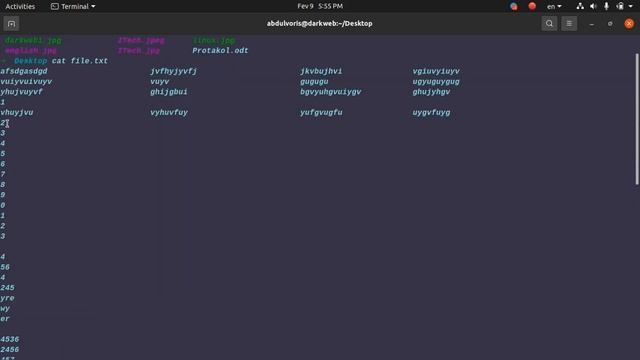Open Activities overview
The height and width of the screenshot is (360, 640).
[20, 7]
